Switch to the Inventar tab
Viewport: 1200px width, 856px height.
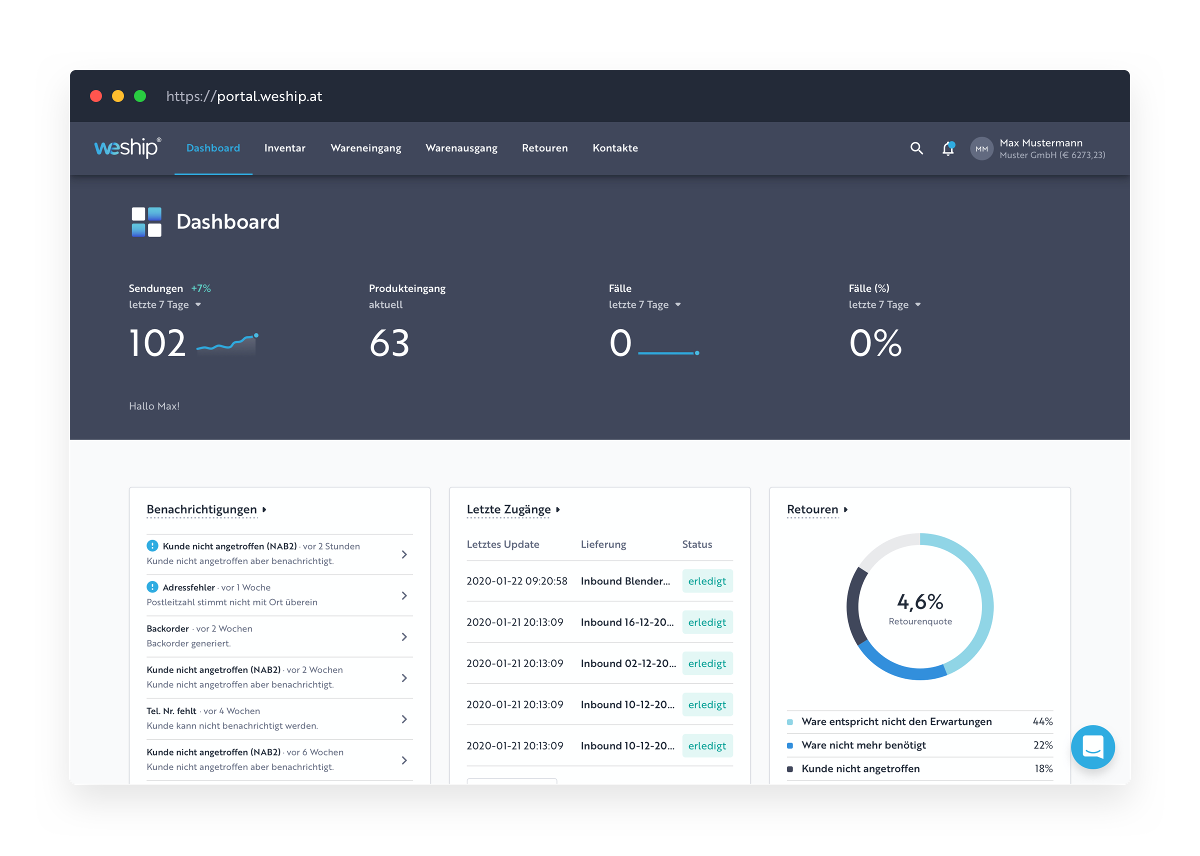[x=285, y=148]
